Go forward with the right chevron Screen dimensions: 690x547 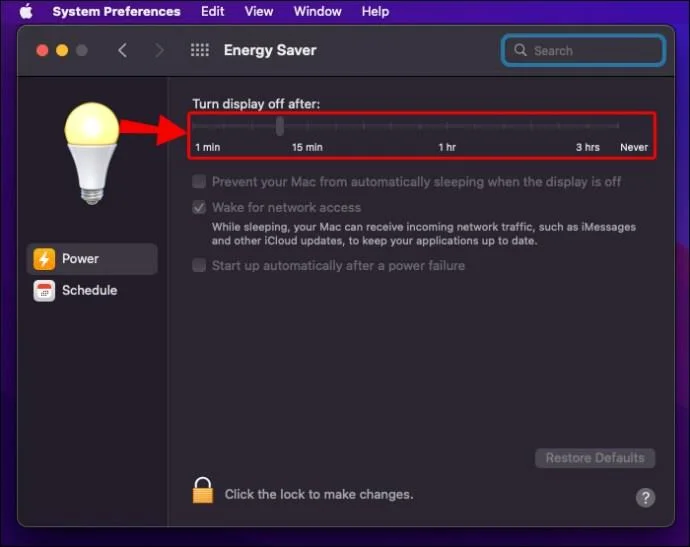pos(159,50)
